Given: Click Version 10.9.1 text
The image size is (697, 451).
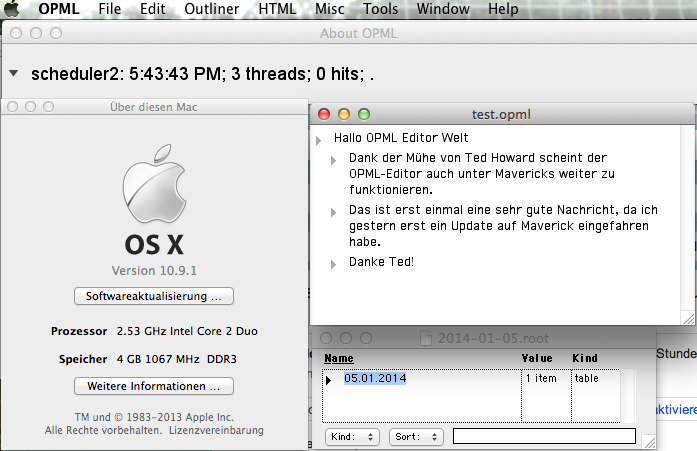Looking at the screenshot, I should [154, 271].
